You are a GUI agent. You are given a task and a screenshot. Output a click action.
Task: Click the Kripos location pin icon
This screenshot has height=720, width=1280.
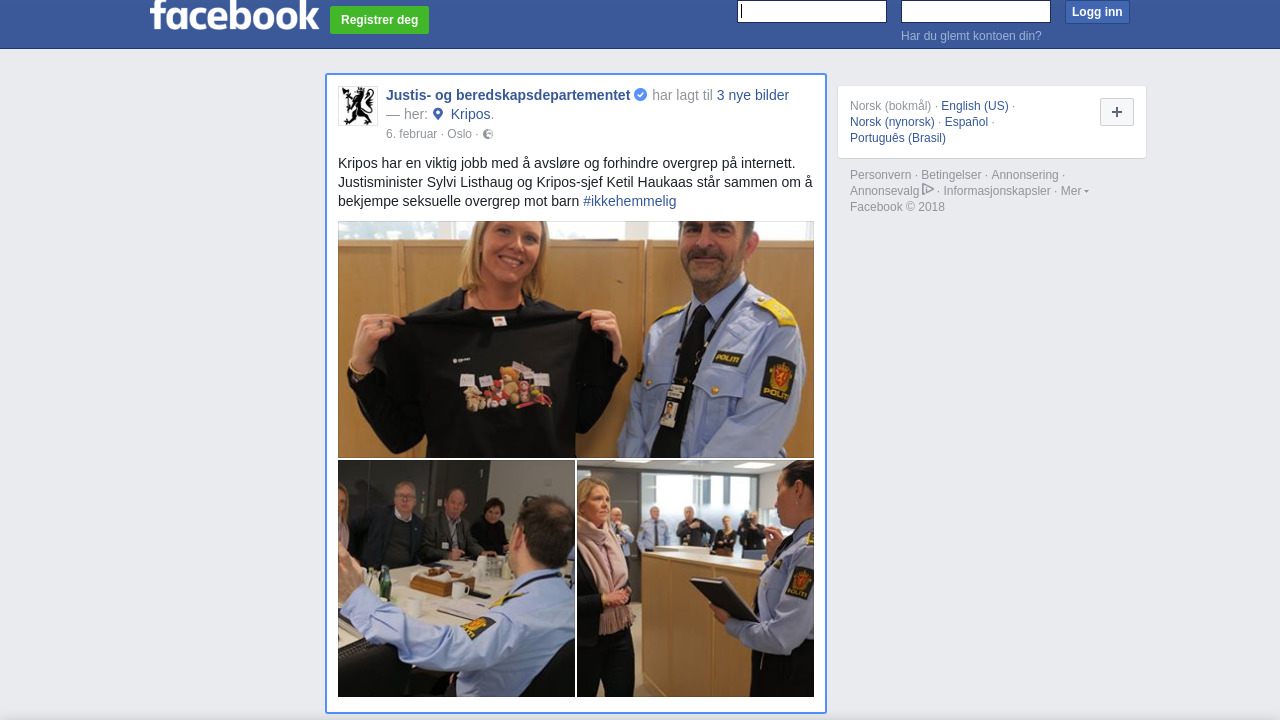438,114
